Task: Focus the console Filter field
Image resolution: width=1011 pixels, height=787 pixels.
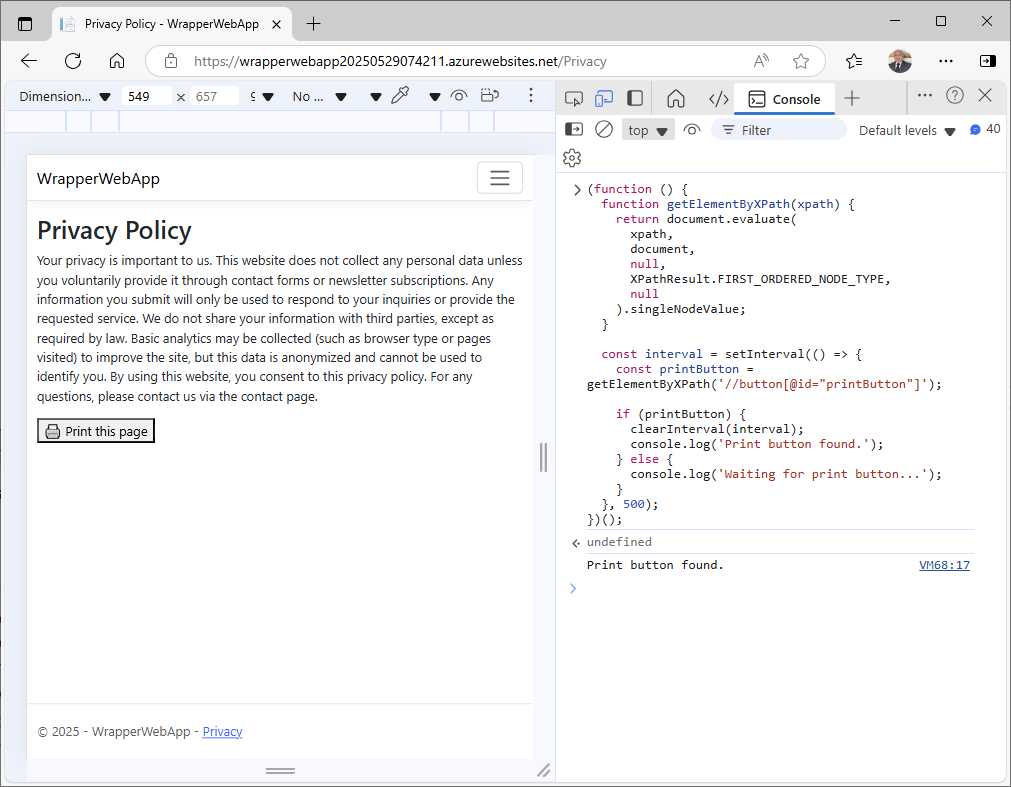Action: (779, 130)
